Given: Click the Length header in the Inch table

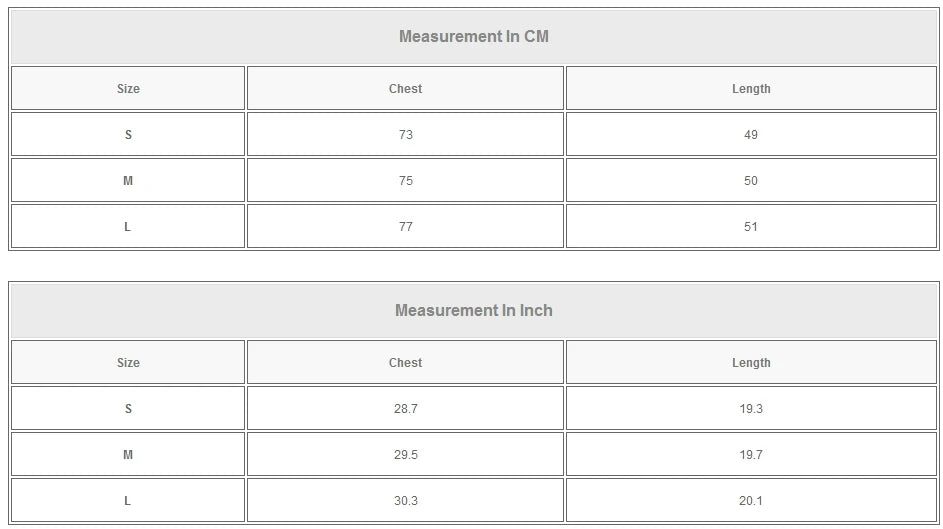Looking at the screenshot, I should 751,363.
